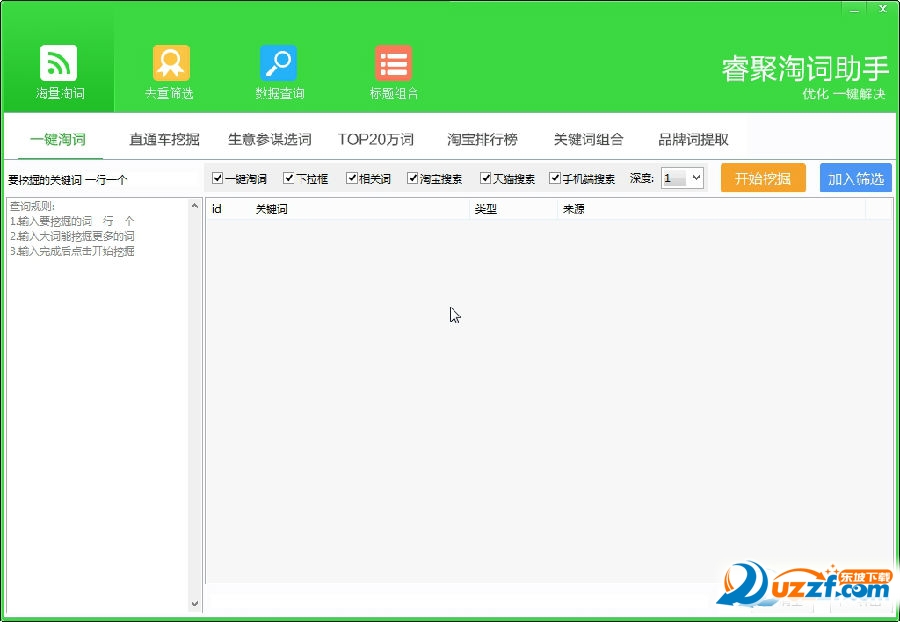Click the blue 加入筛选 button
The height and width of the screenshot is (622, 900).
[855, 178]
